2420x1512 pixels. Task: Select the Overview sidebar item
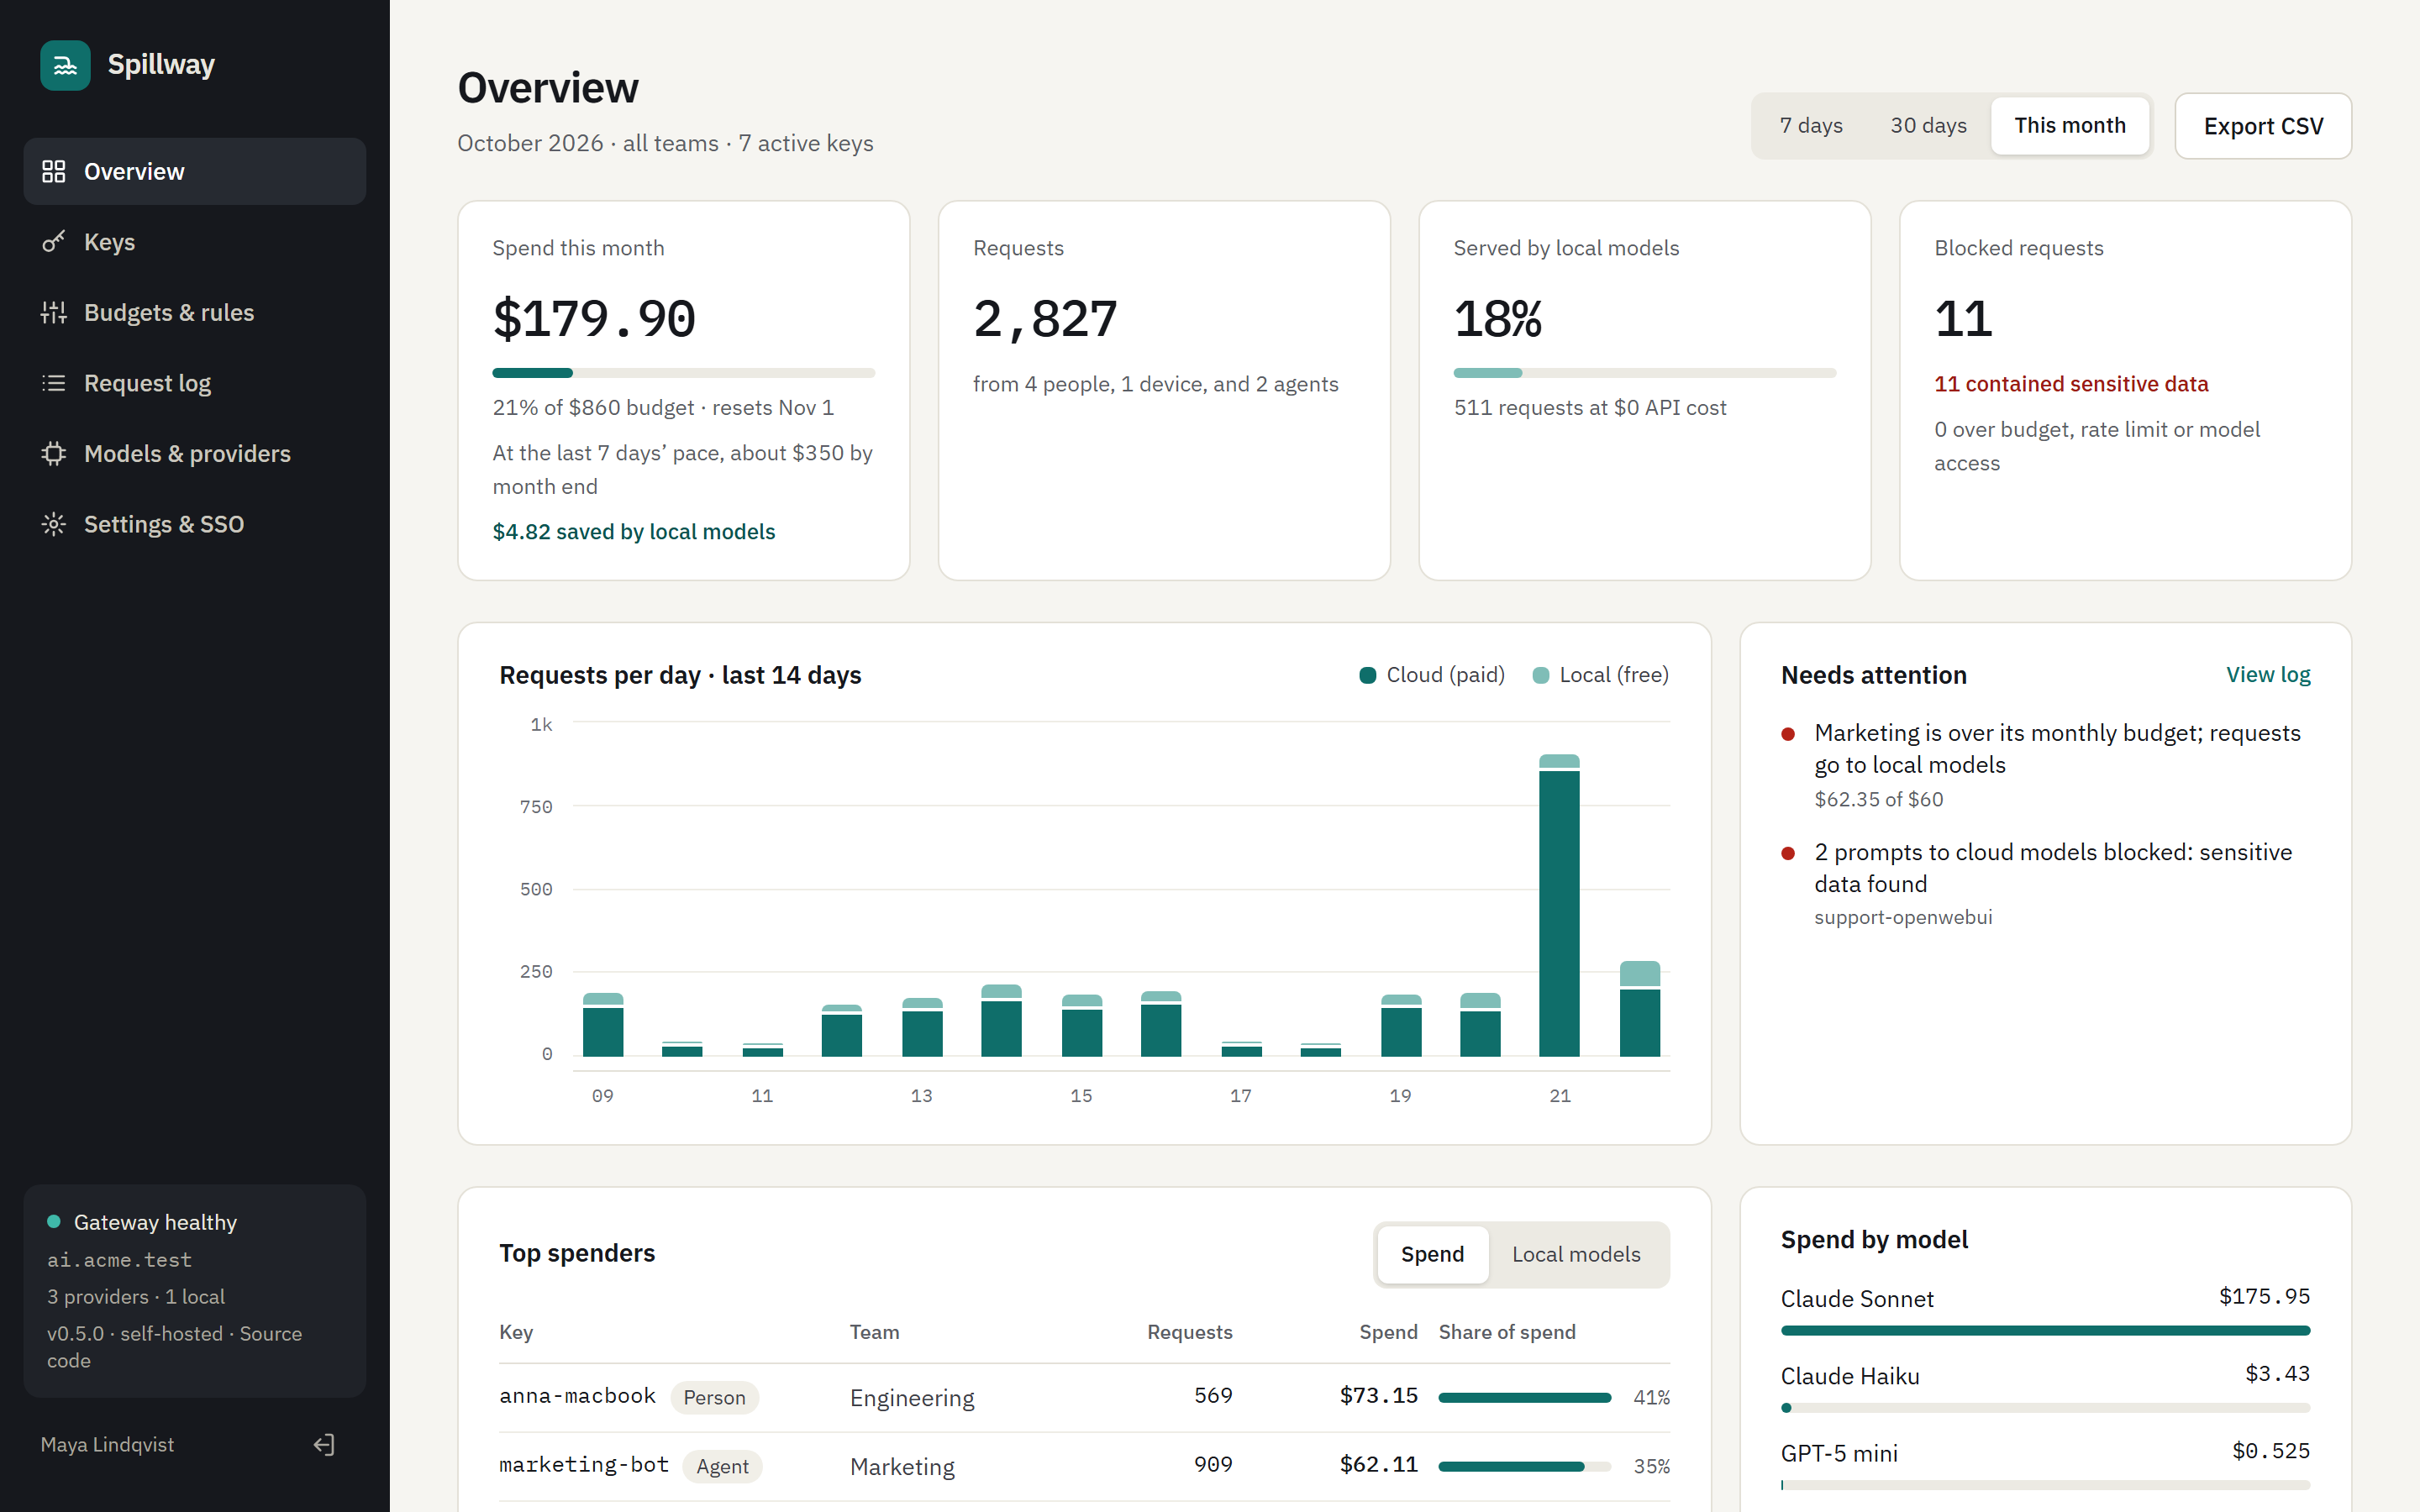195,172
